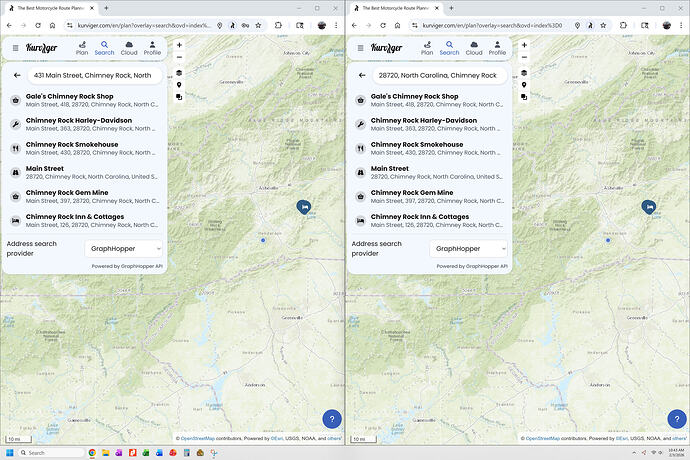690x460 pixels.
Task: Expand GraphHopper provider dropdown in right window
Action: (x=468, y=247)
